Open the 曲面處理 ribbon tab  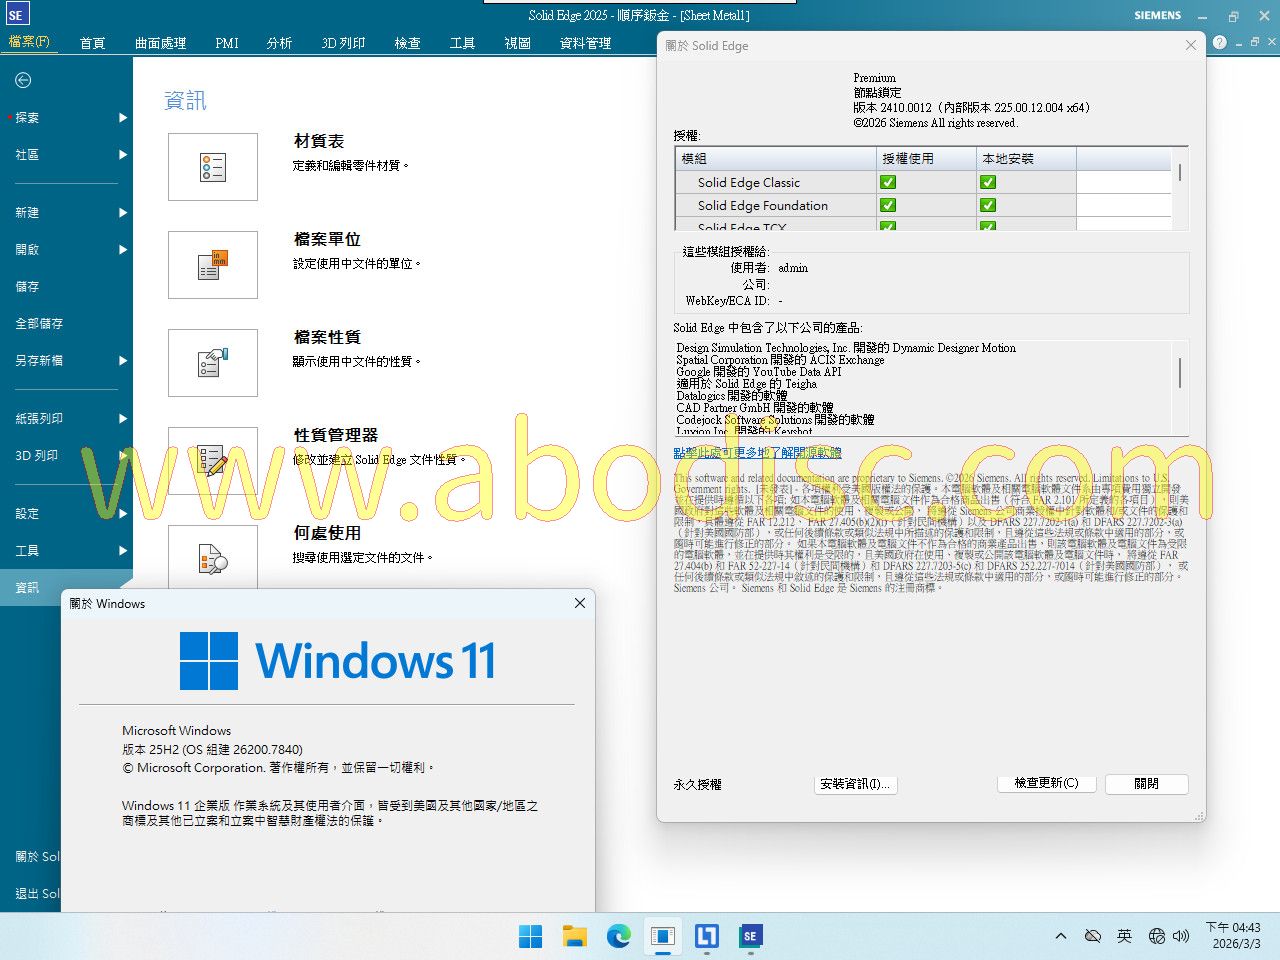160,43
